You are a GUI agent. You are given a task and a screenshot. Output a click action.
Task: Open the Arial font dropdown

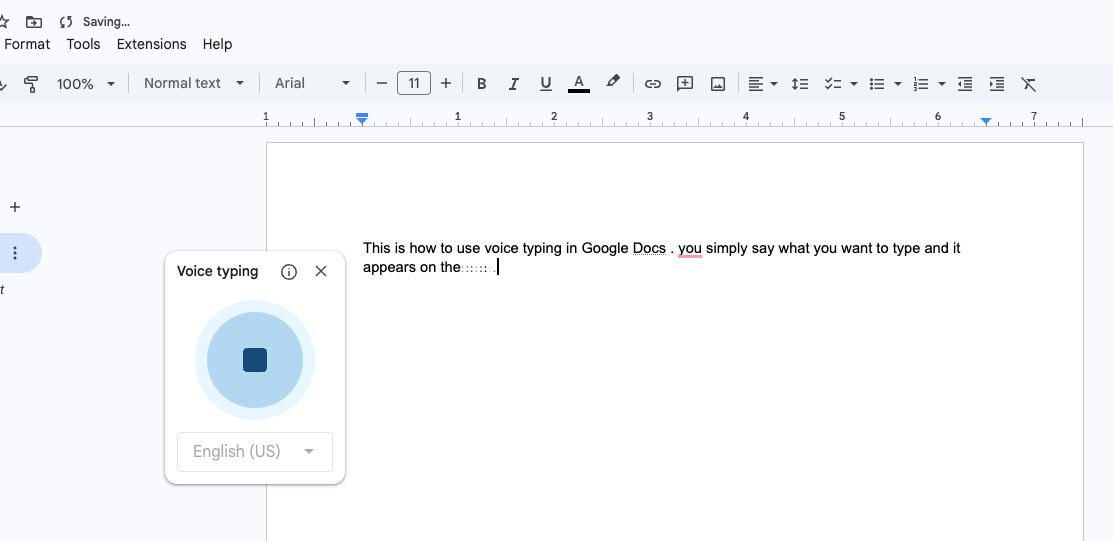pyautogui.click(x=312, y=83)
